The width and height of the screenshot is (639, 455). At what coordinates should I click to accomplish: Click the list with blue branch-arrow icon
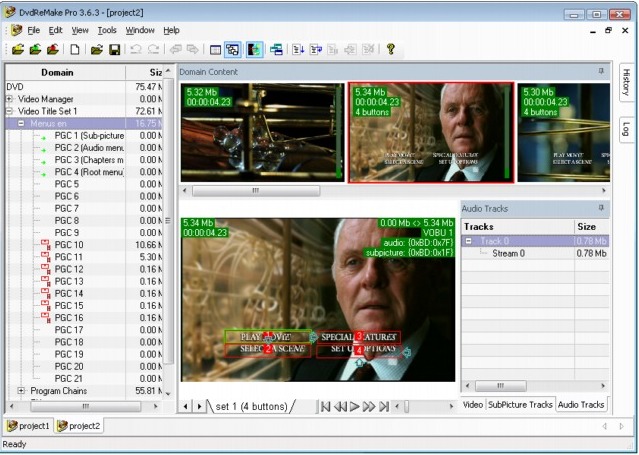click(x=316, y=50)
